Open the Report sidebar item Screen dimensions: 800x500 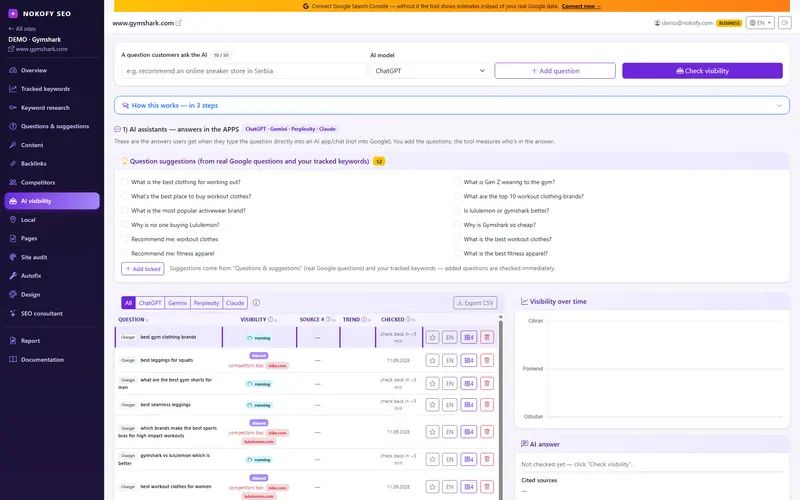pos(52,341)
